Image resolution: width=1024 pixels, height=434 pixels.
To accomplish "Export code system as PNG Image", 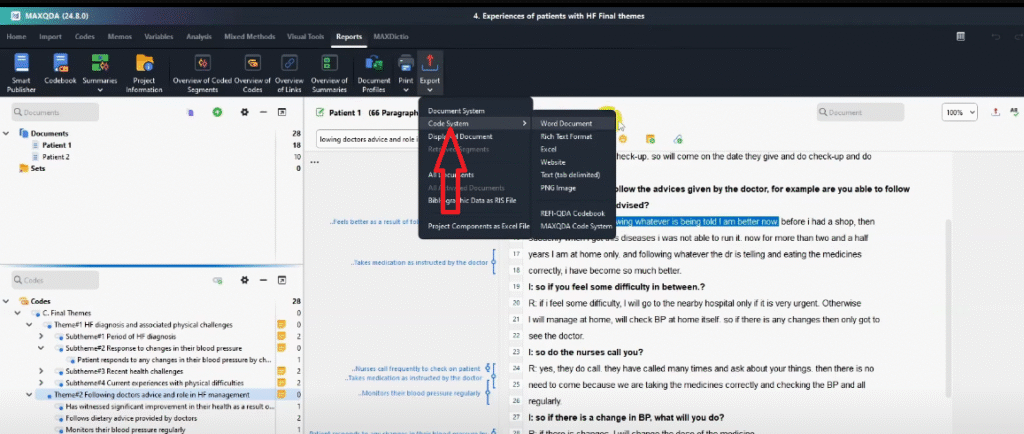I will (557, 187).
